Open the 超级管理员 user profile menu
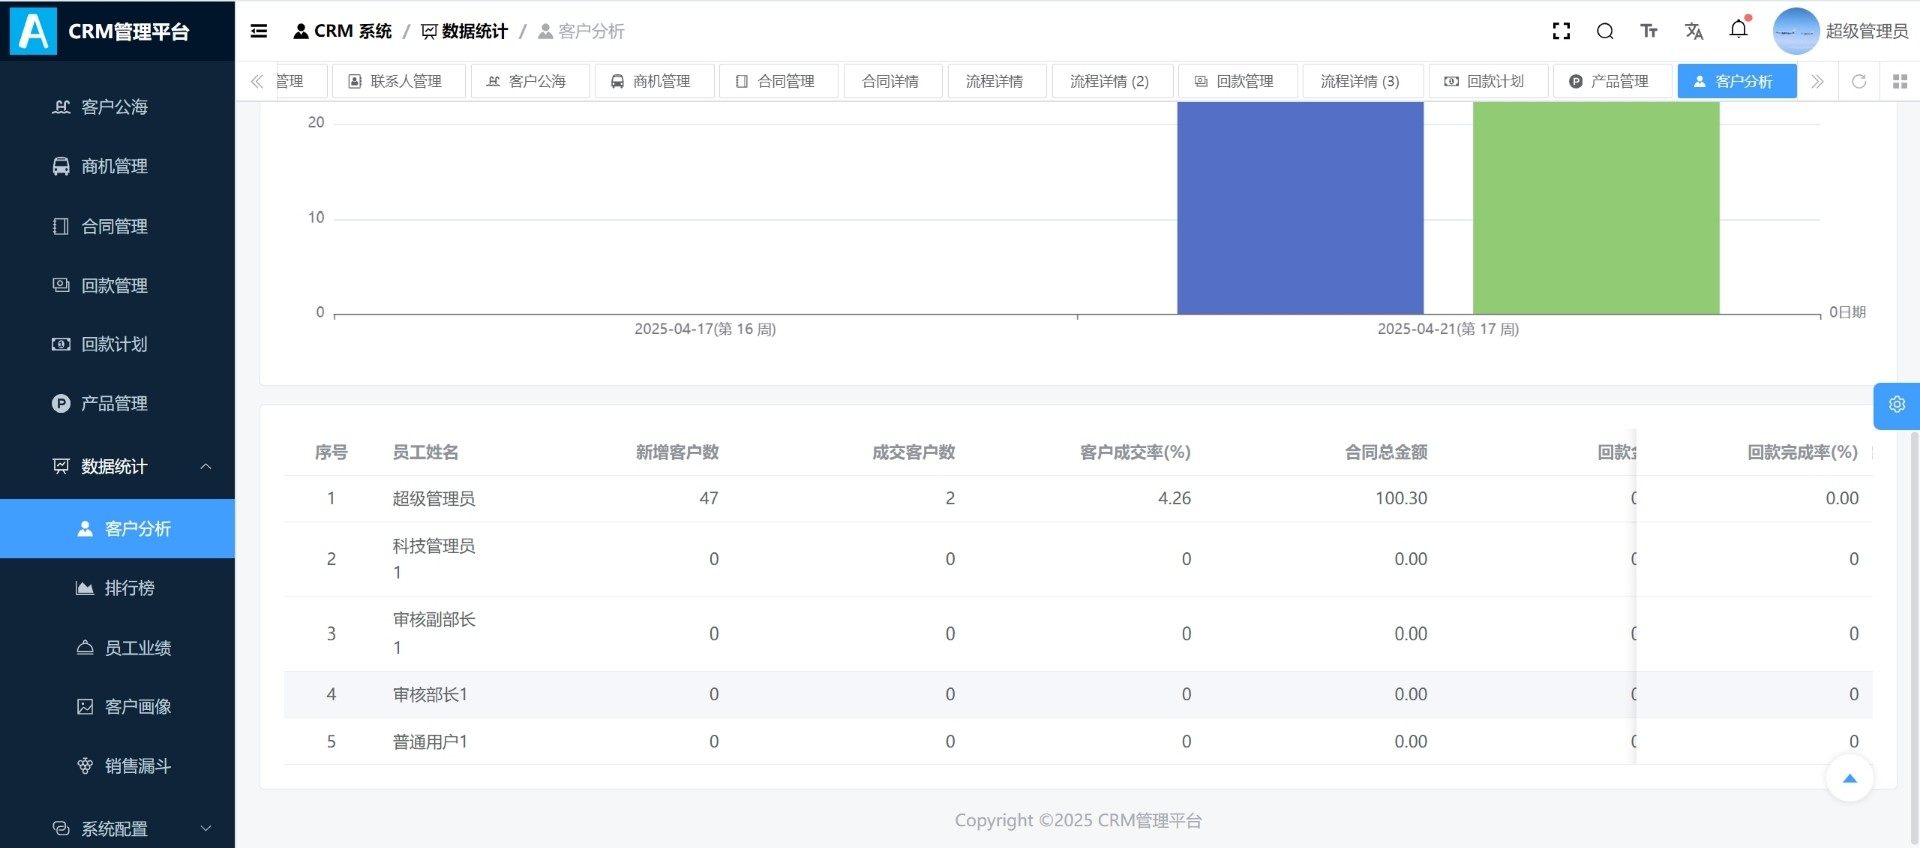 [1841, 31]
